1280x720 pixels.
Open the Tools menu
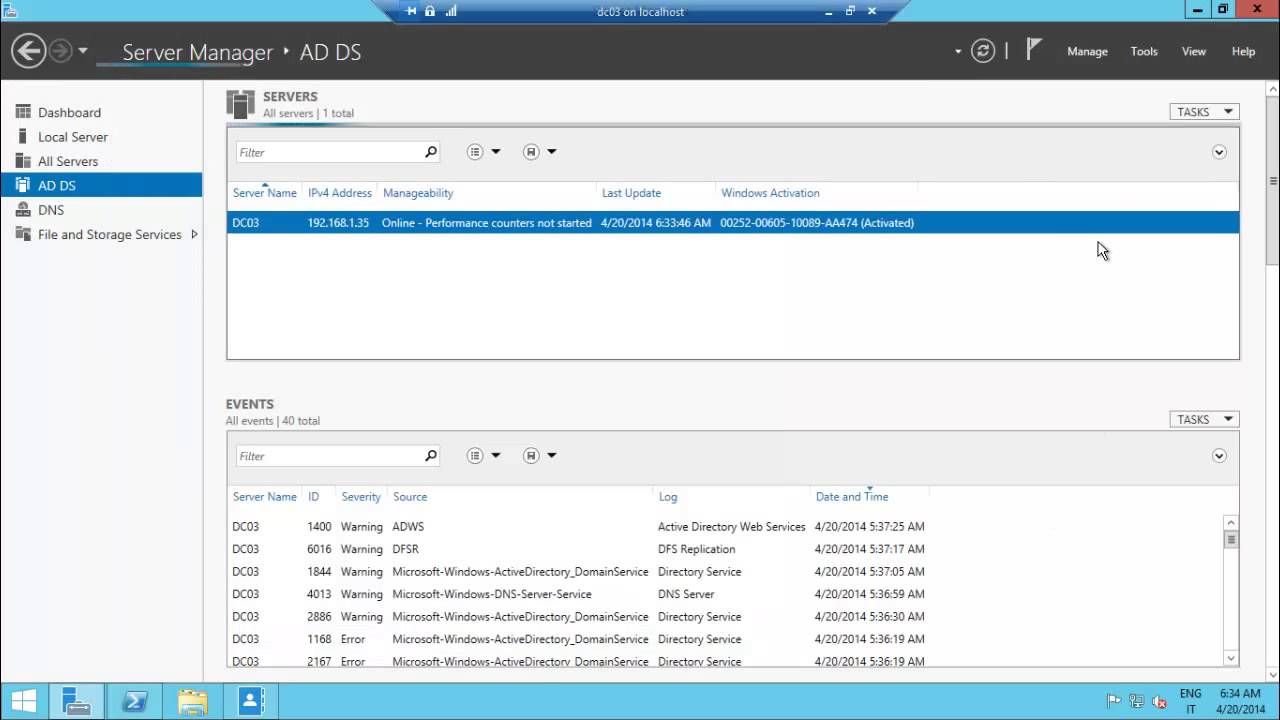coord(1144,51)
